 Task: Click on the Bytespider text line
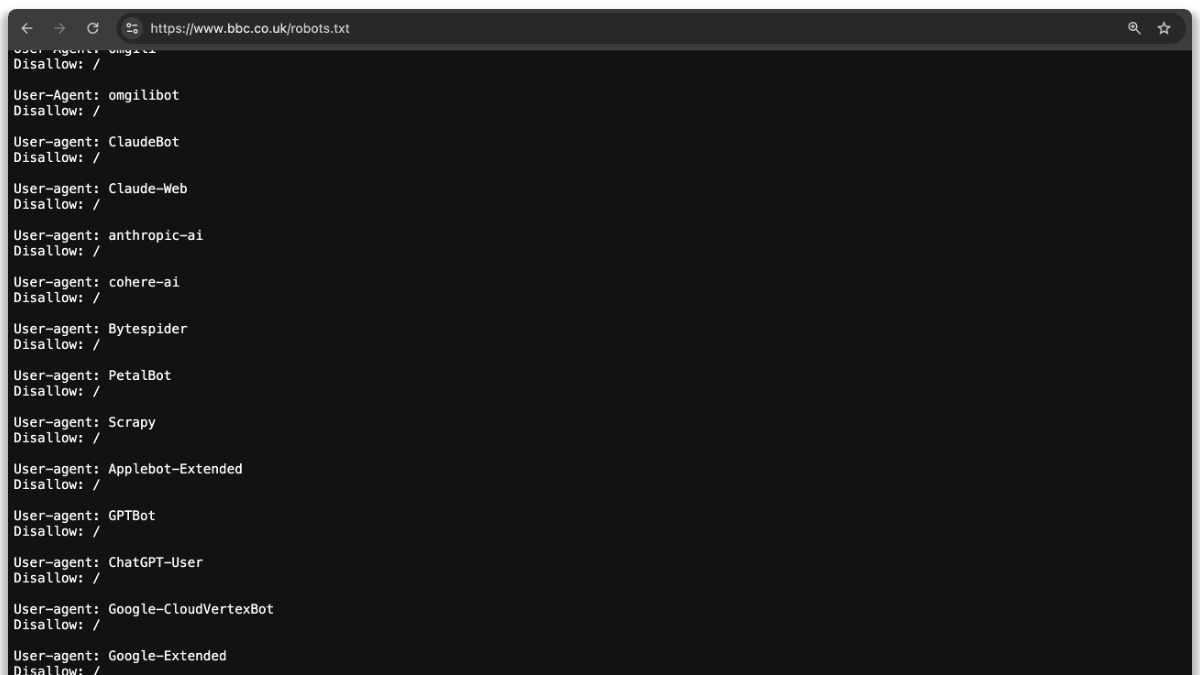pyautogui.click(x=100, y=329)
